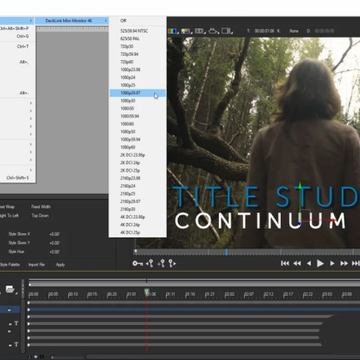360x360 pixels.
Task: Click the timeline horizontal scrollbar
Action: tap(223, 357)
